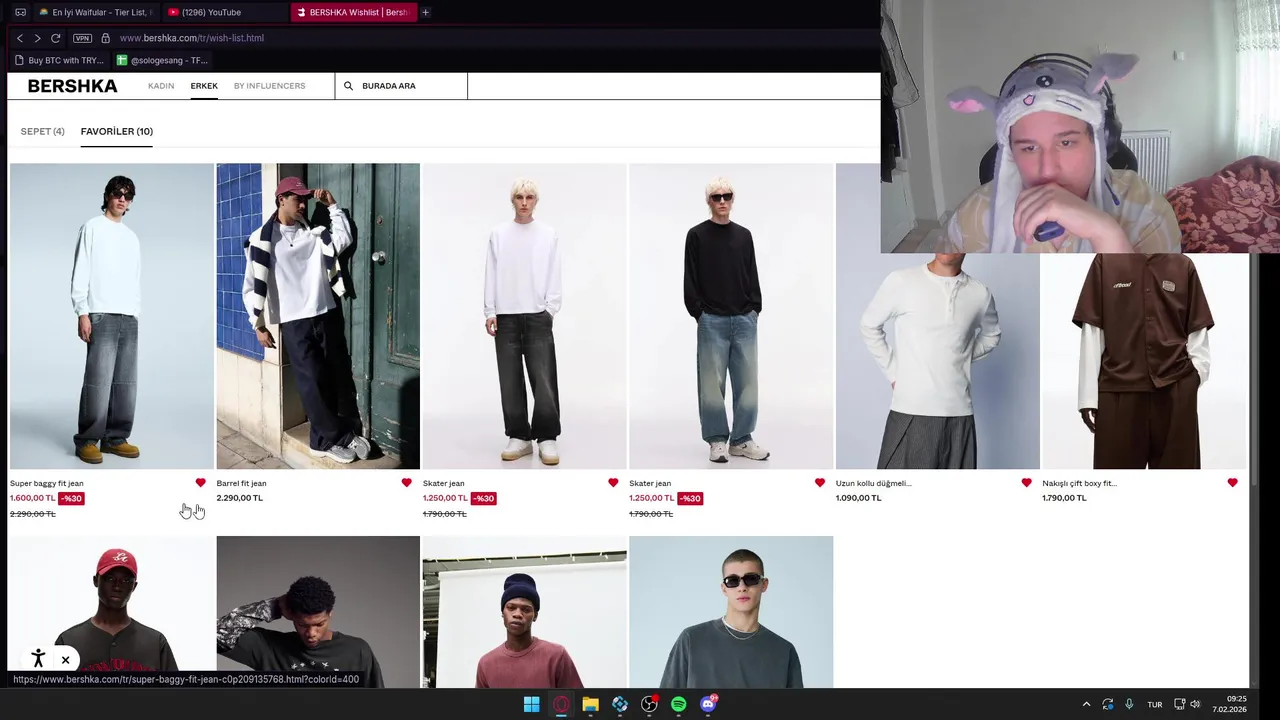Open network status tray icon
Image resolution: width=1280 pixels, height=720 pixels.
(1179, 704)
